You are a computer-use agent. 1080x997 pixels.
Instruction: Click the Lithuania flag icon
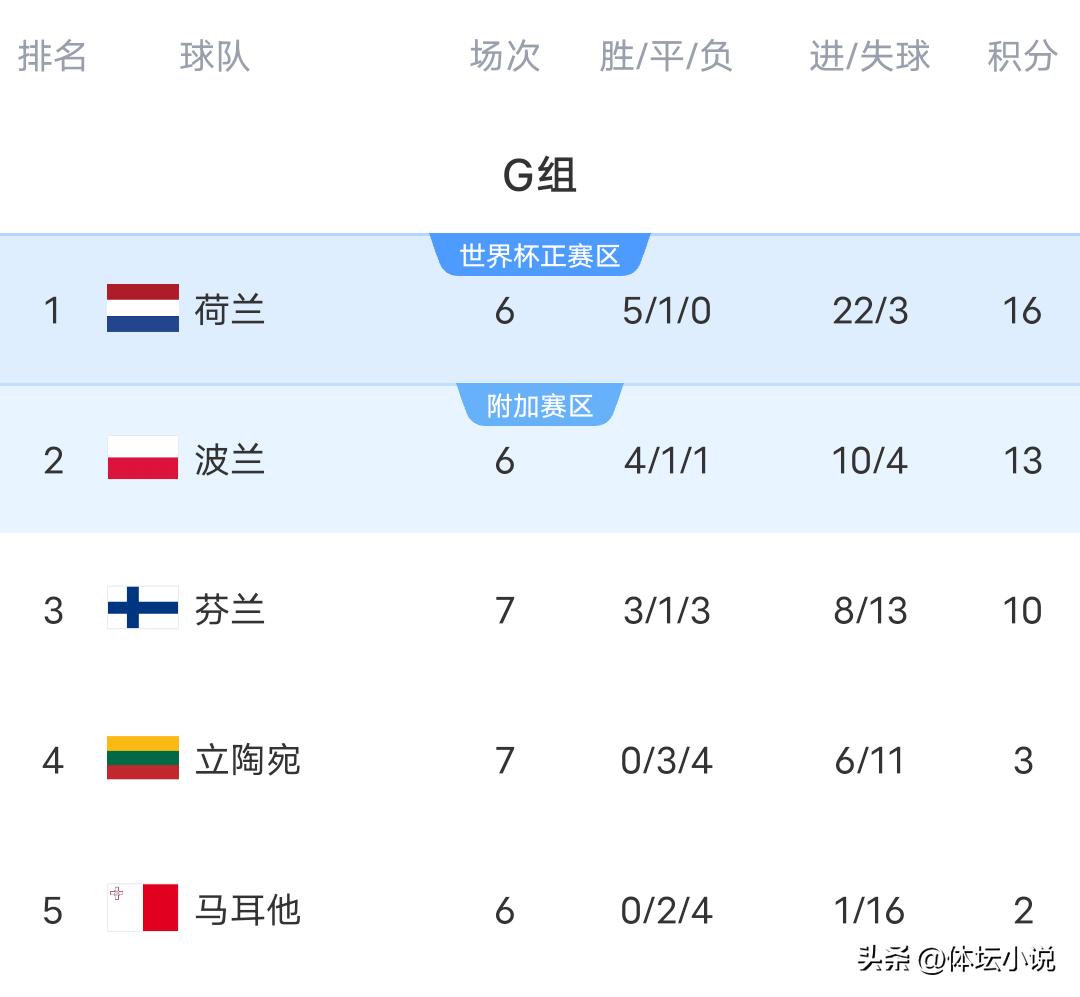coord(143,758)
